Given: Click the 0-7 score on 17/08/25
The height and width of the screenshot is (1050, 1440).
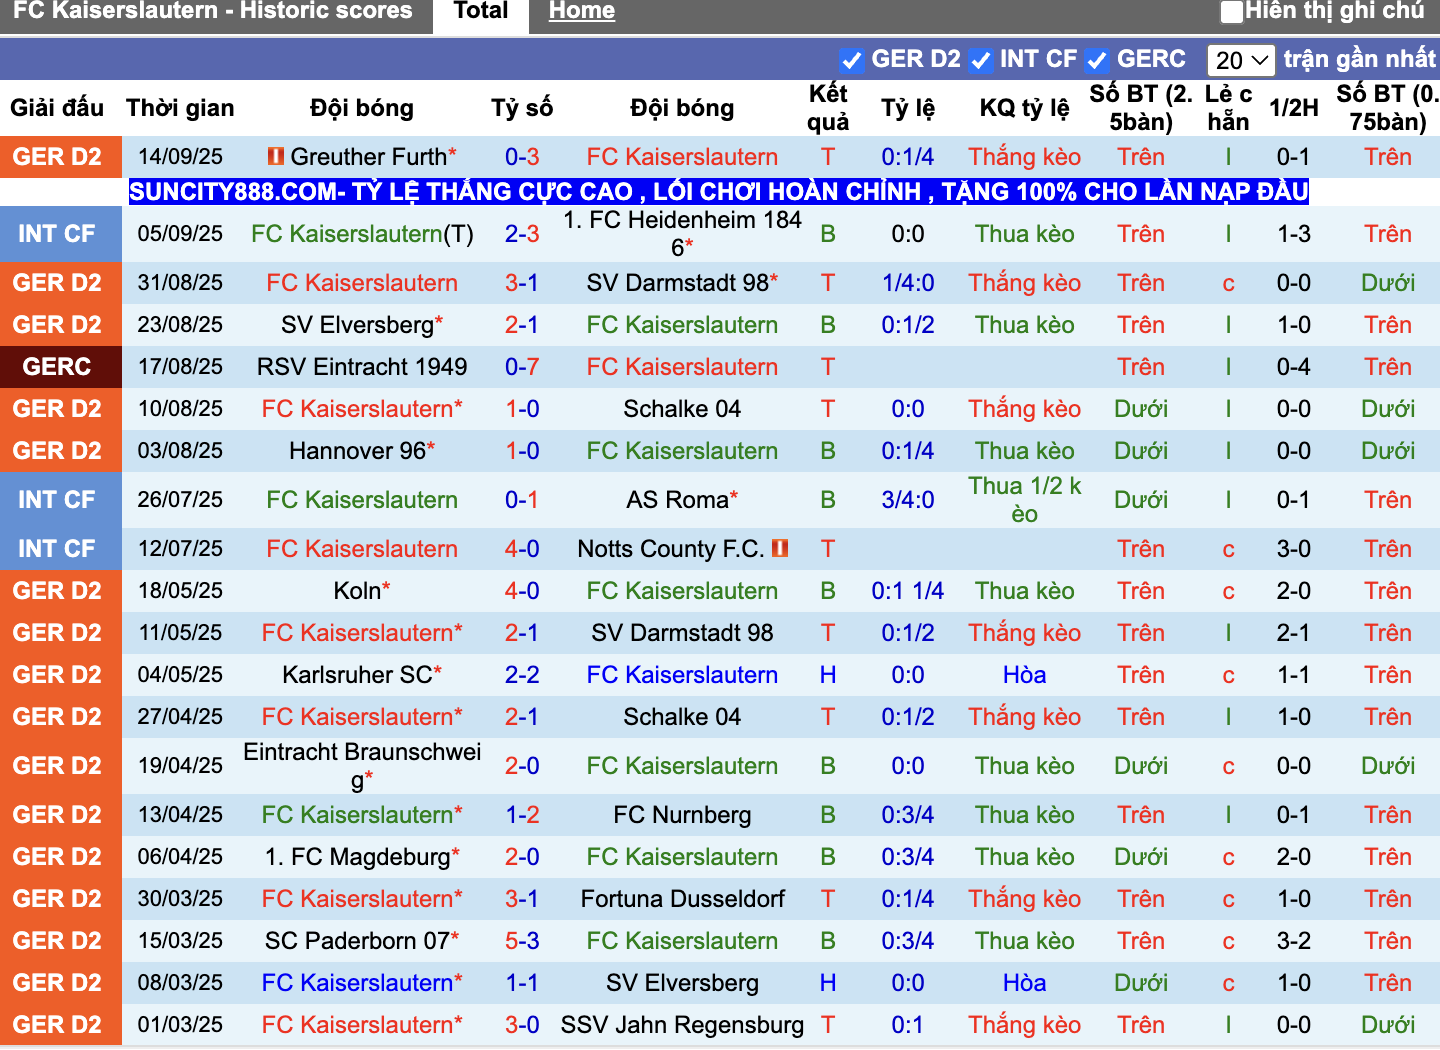Looking at the screenshot, I should (x=522, y=367).
